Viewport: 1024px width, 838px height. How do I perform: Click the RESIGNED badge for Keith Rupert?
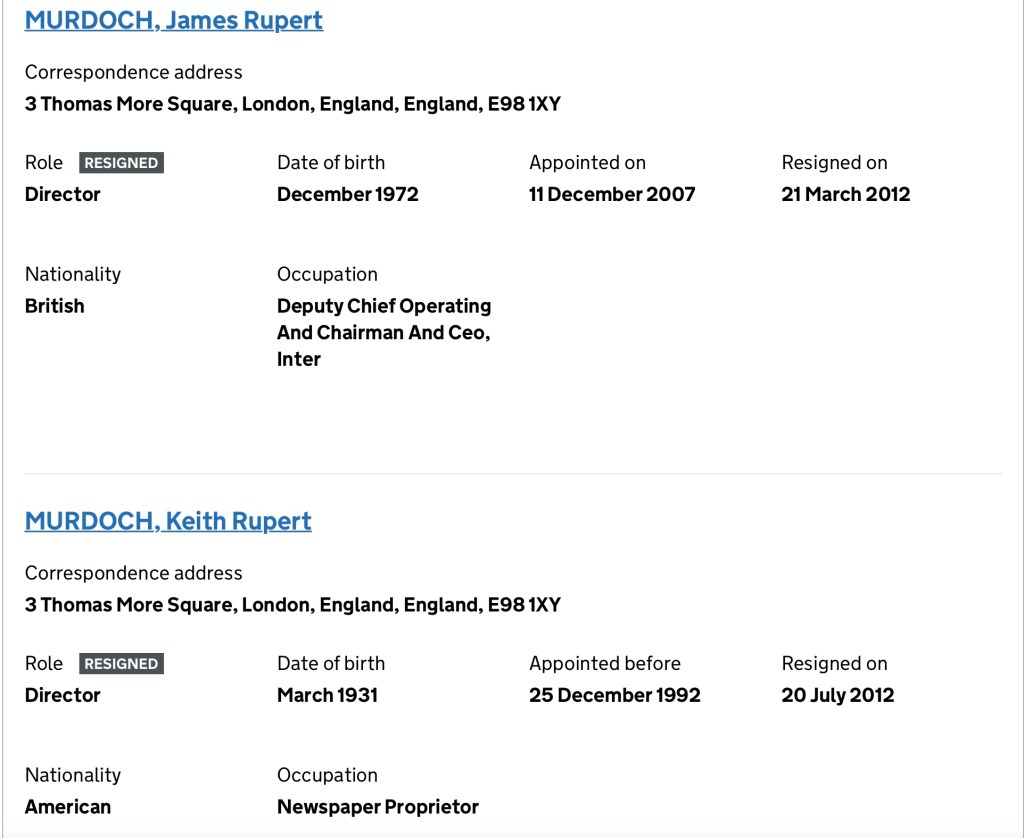pos(121,664)
